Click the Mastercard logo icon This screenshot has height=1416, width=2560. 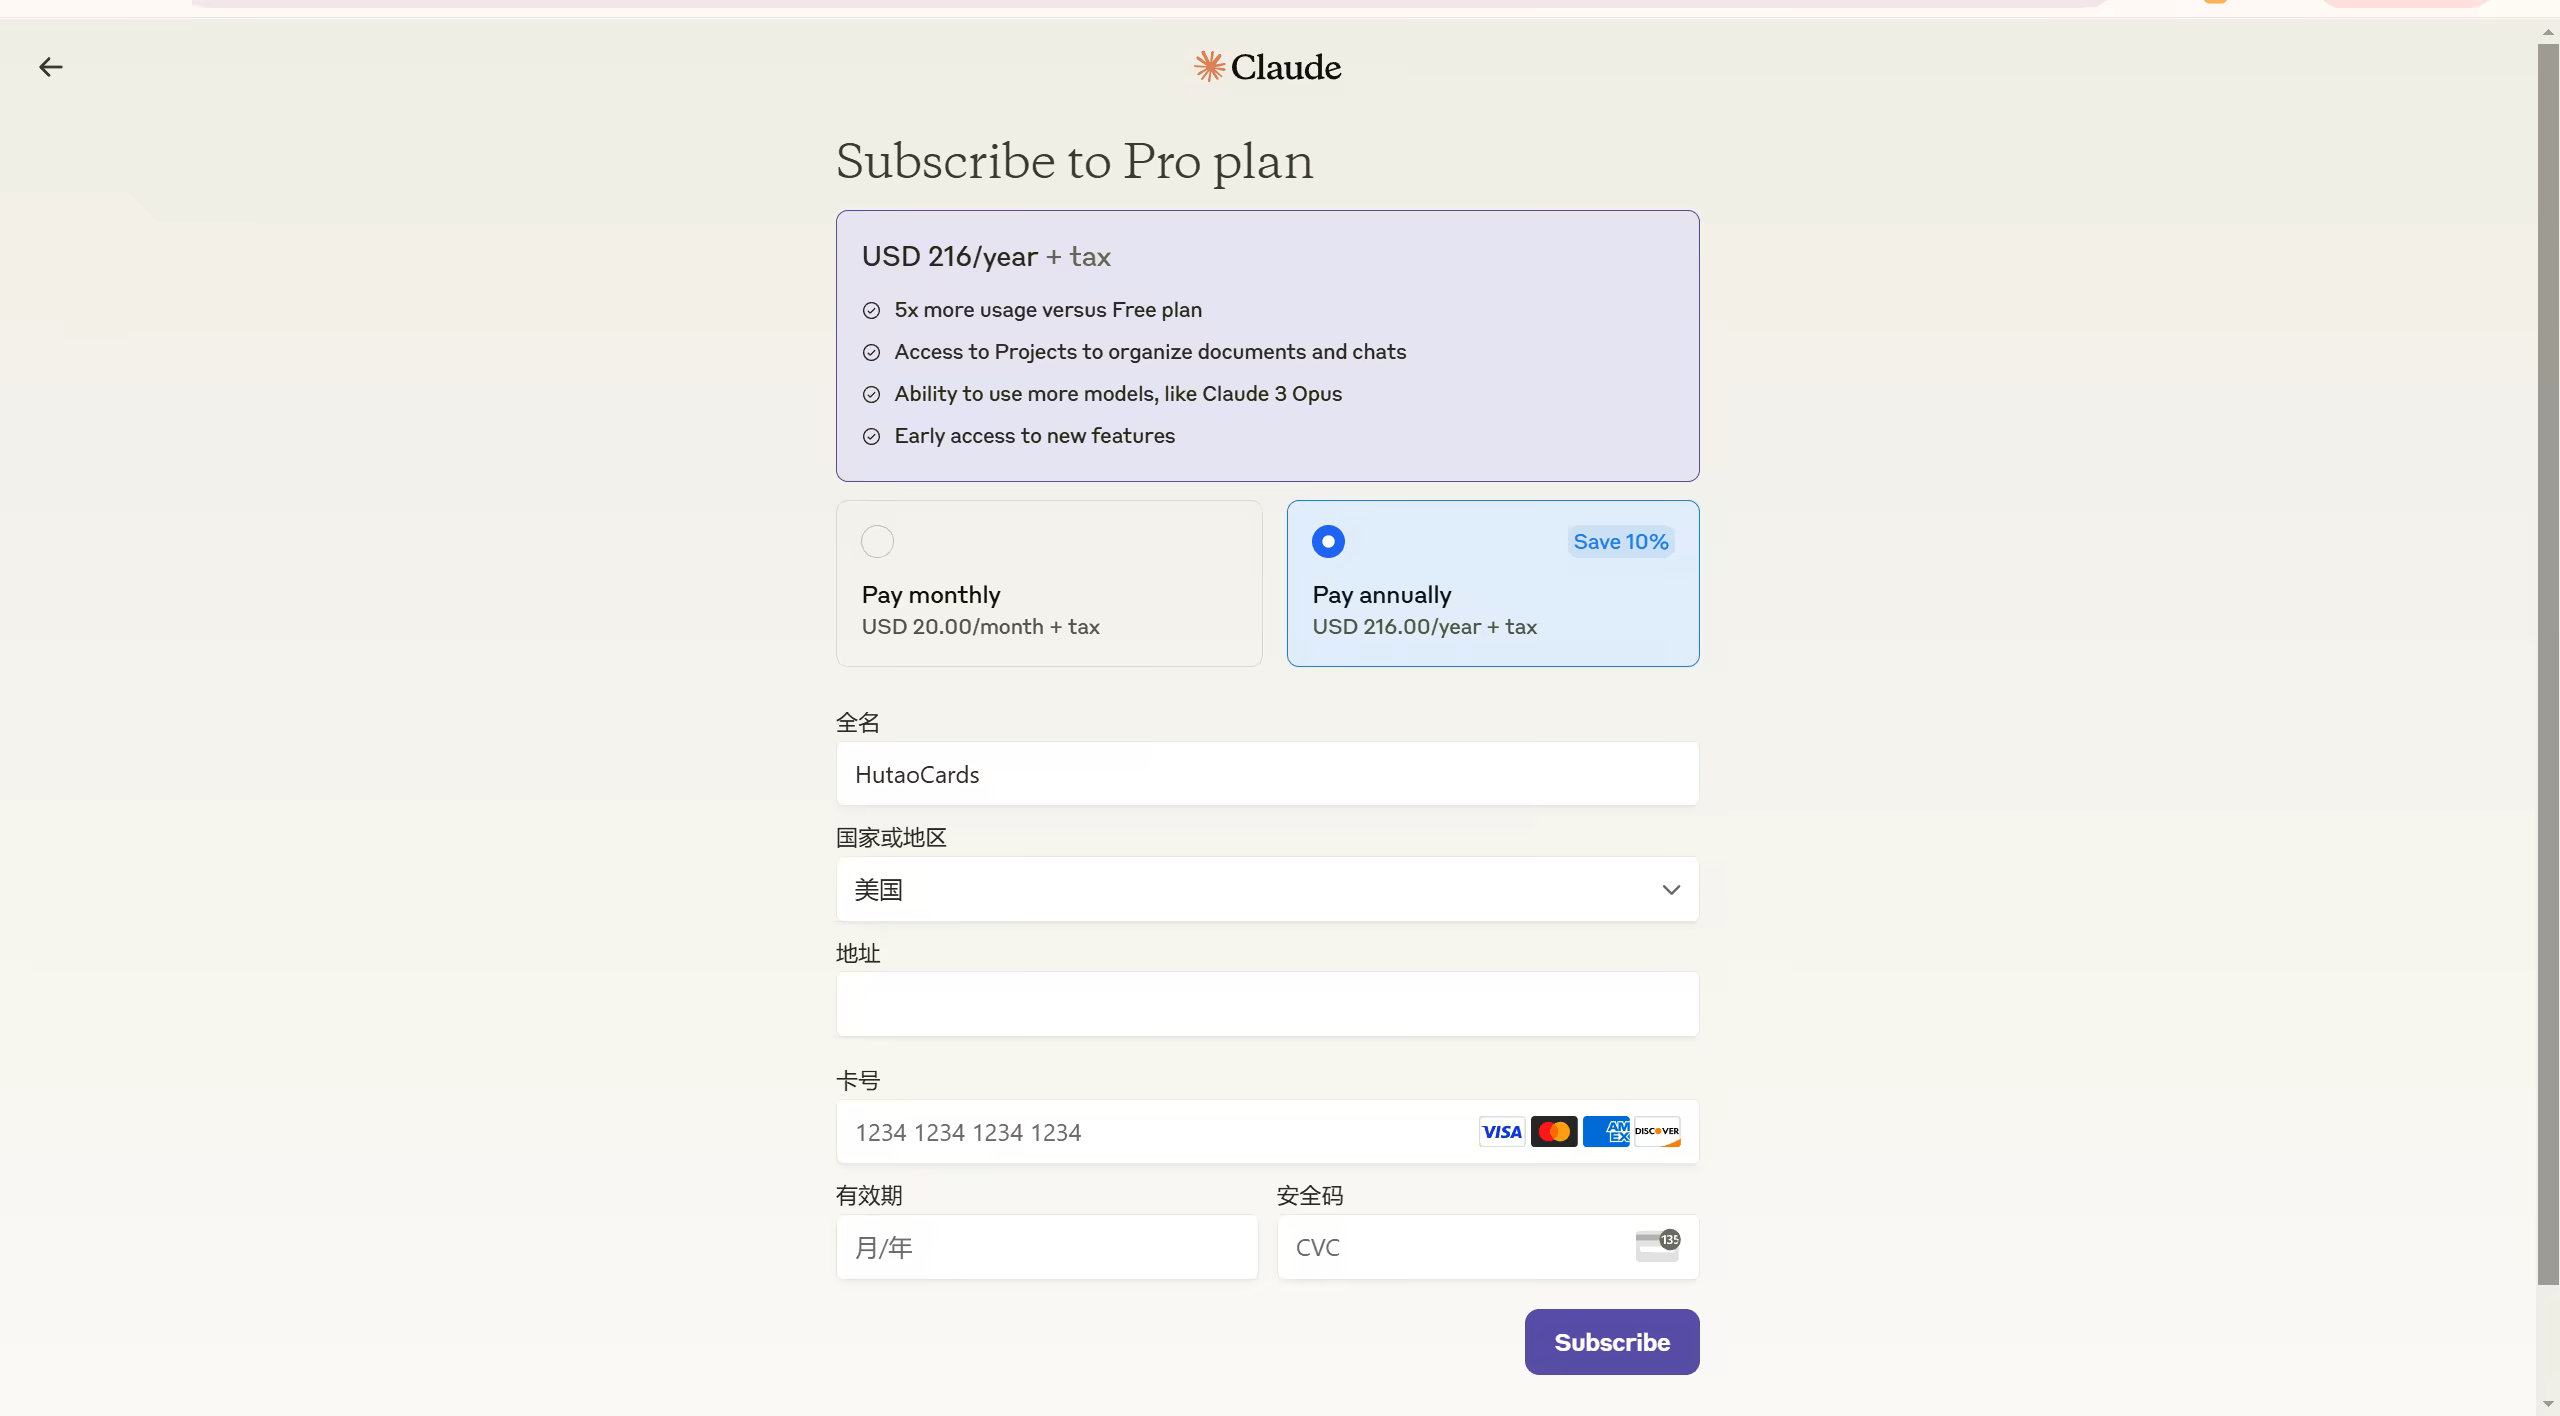(x=1554, y=1132)
